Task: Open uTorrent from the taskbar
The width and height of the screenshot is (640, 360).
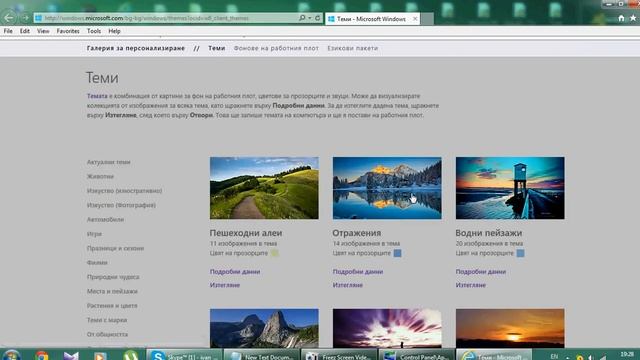Action: point(131,355)
